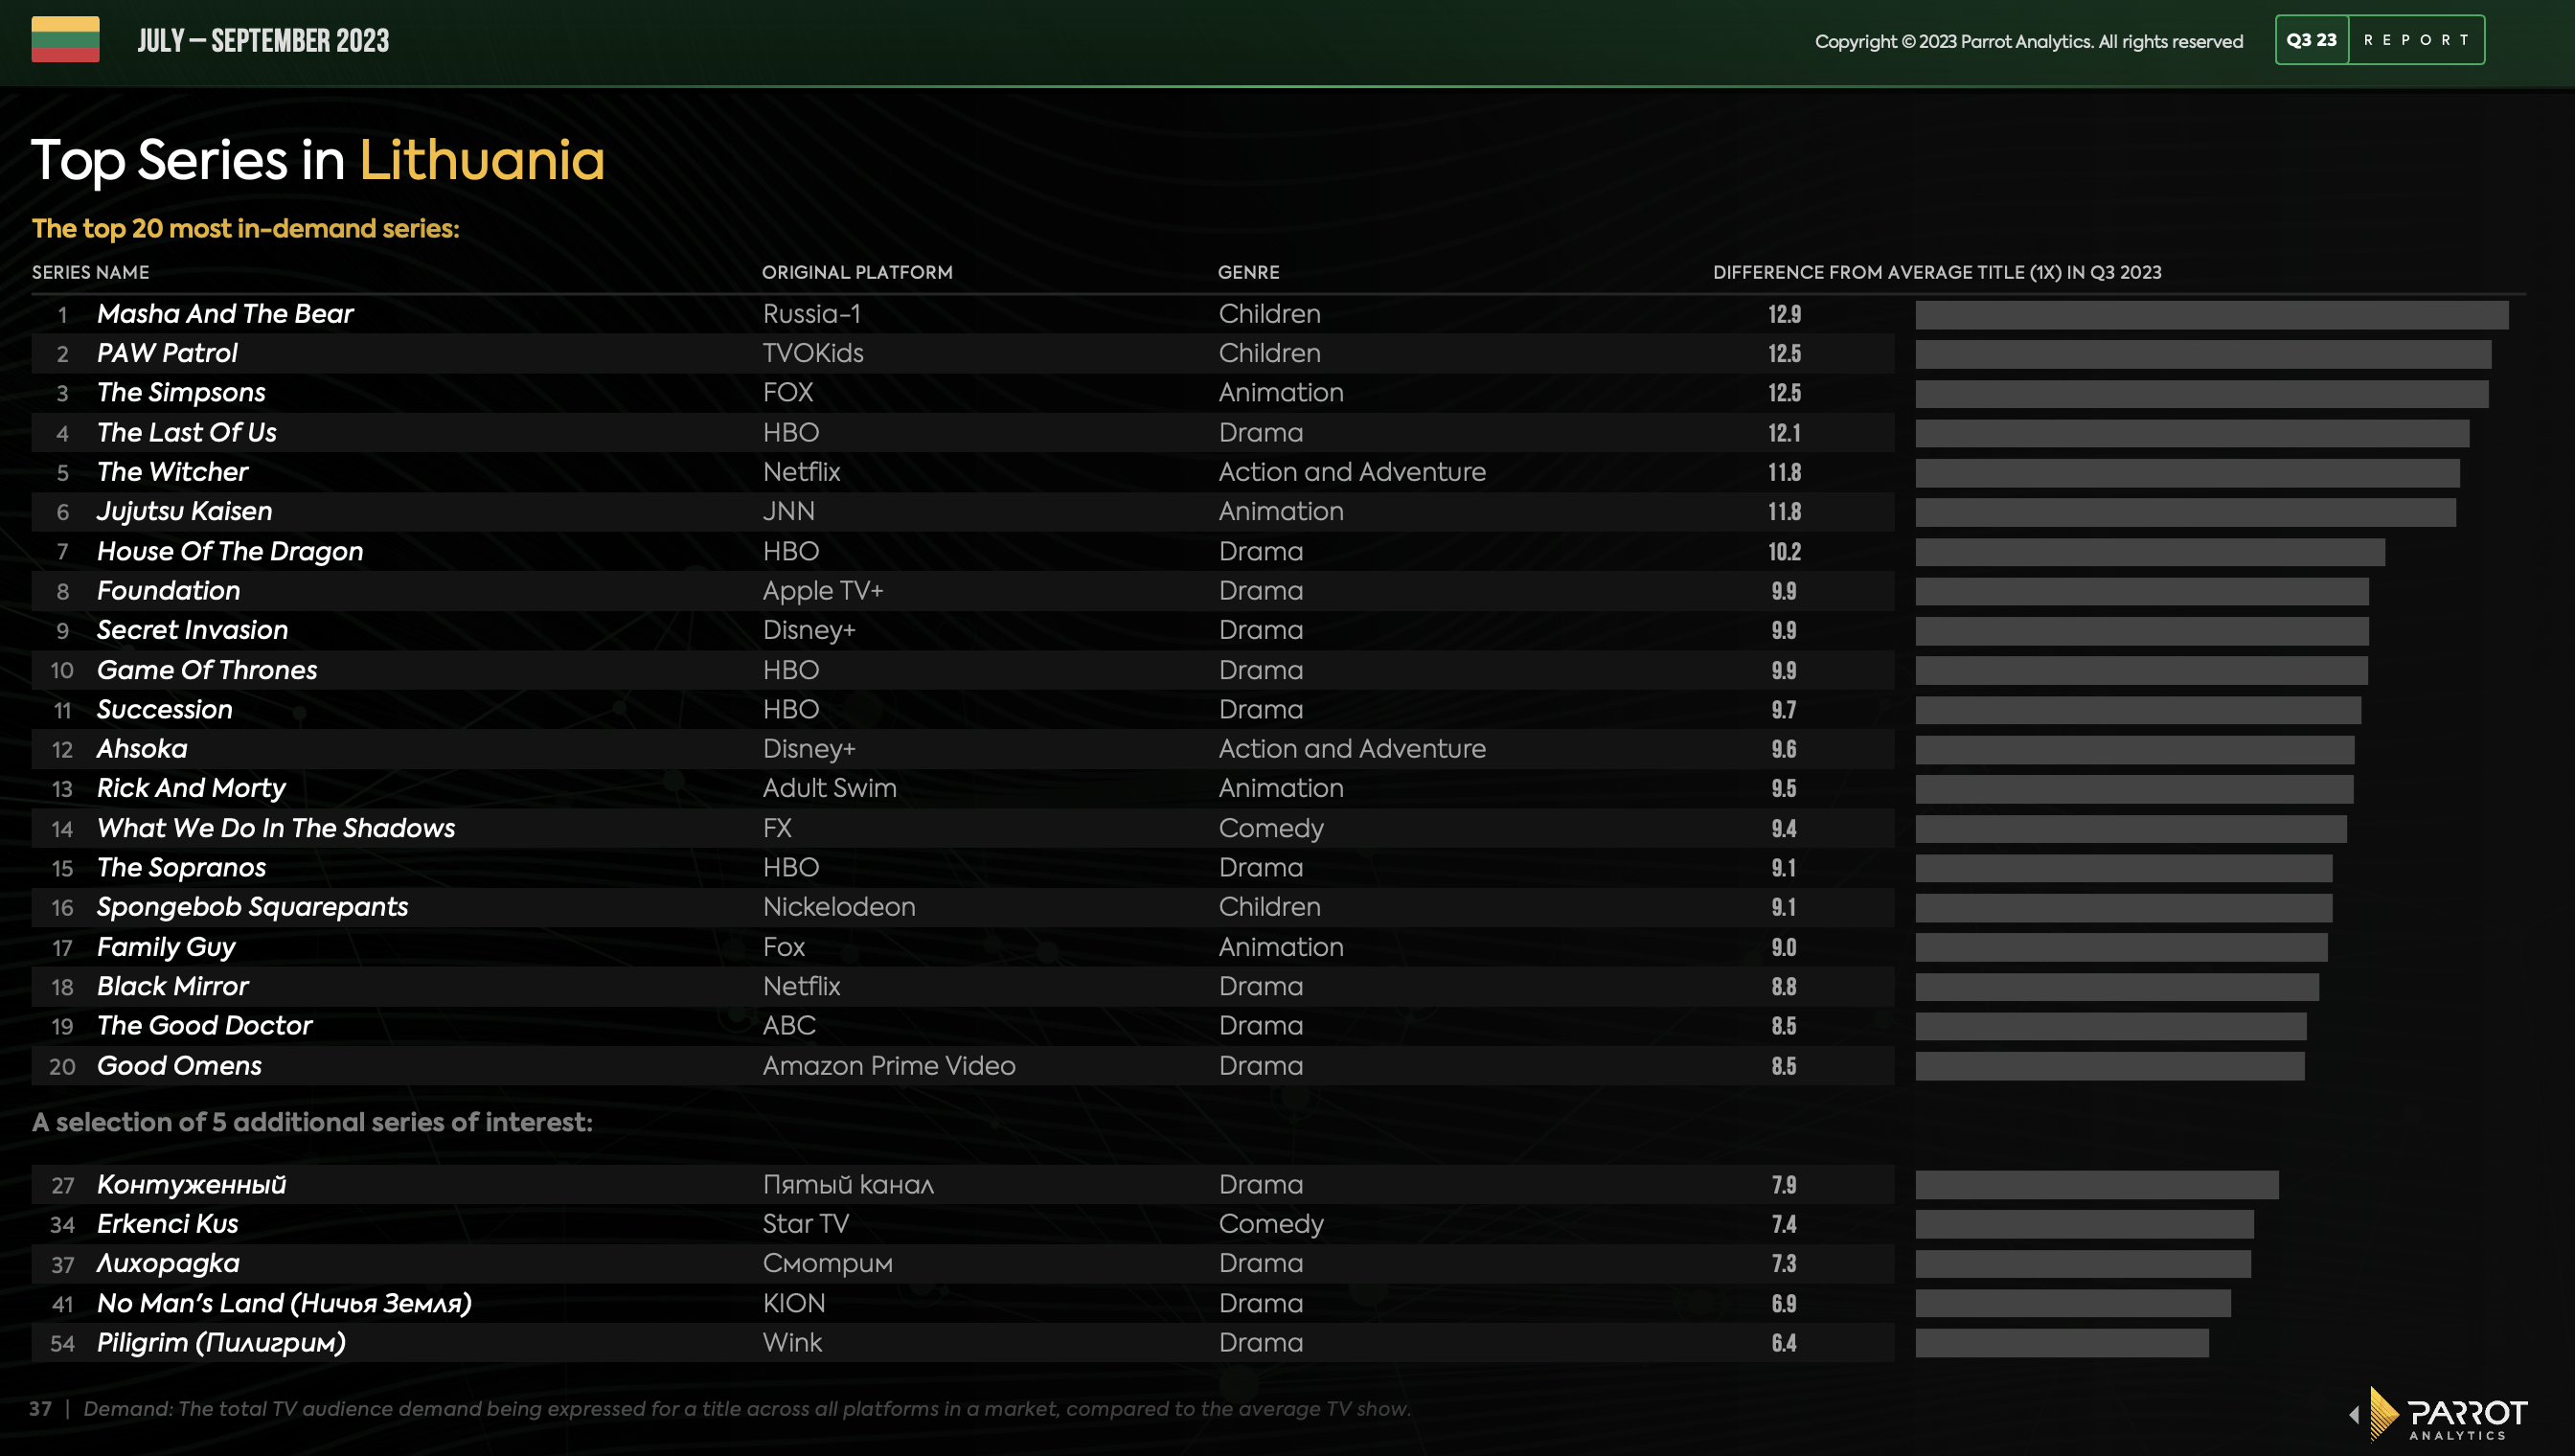Click the Comedy genre for What We Do
Screen dimensions: 2575x1456
coord(1271,829)
